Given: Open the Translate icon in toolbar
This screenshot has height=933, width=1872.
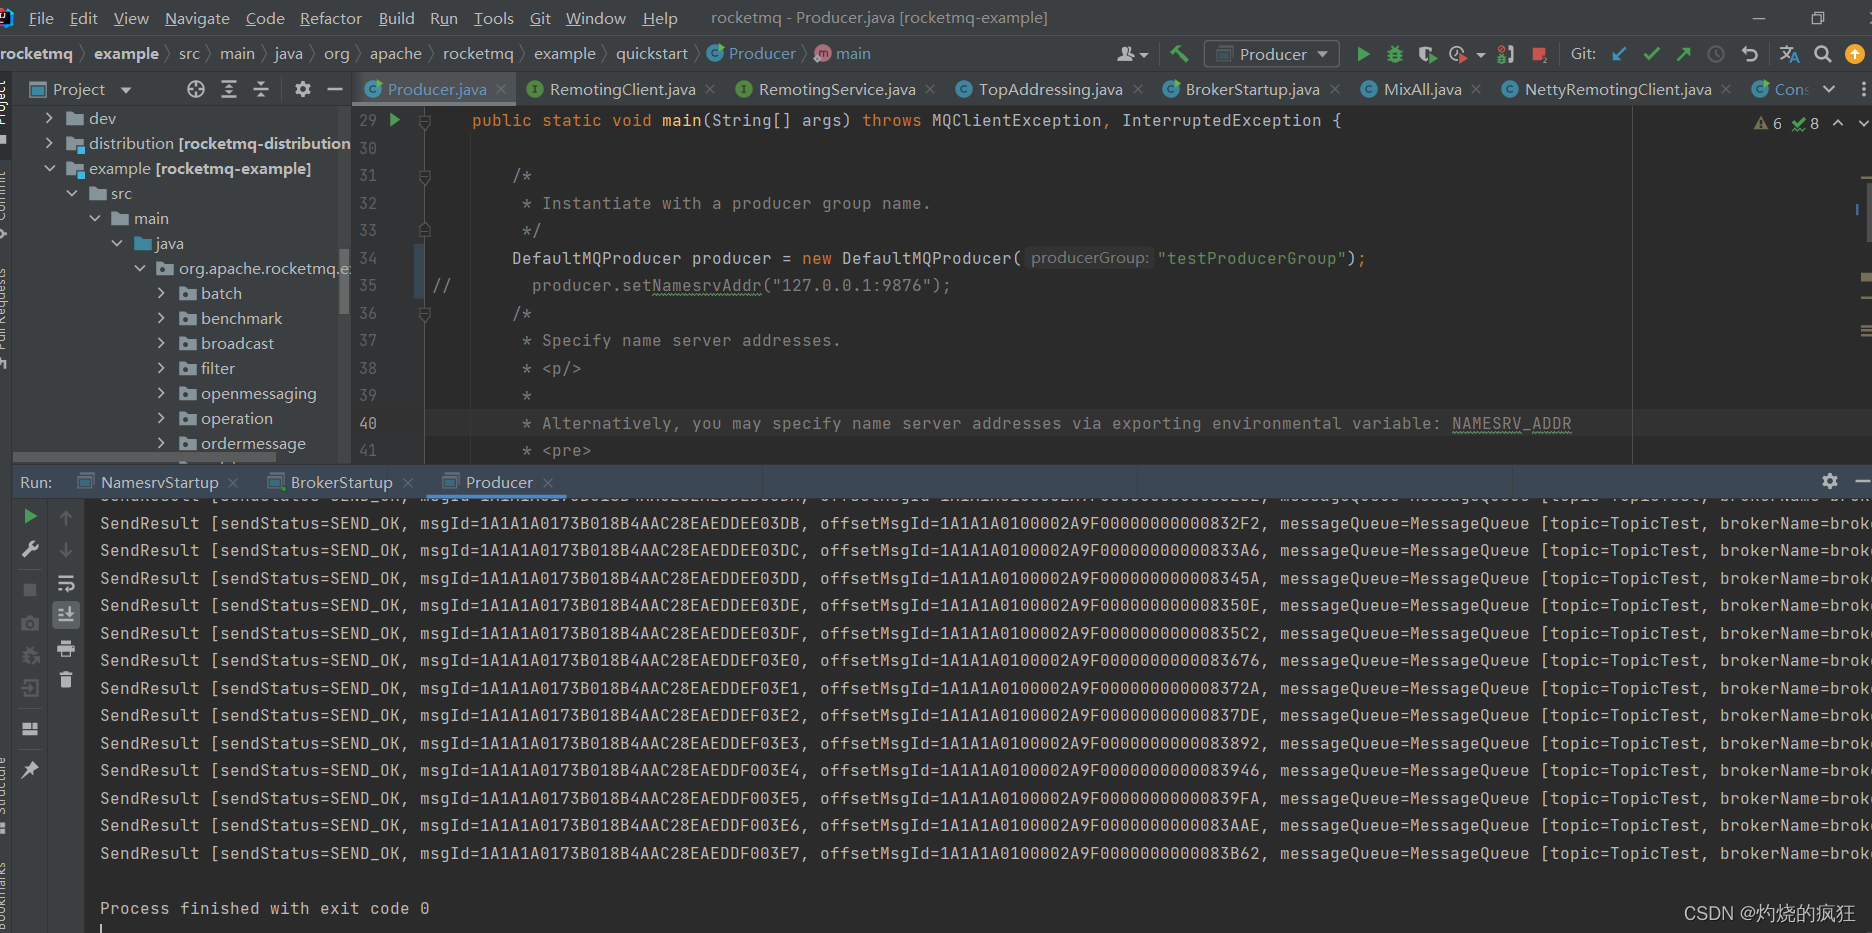Looking at the screenshot, I should pyautogui.click(x=1789, y=54).
